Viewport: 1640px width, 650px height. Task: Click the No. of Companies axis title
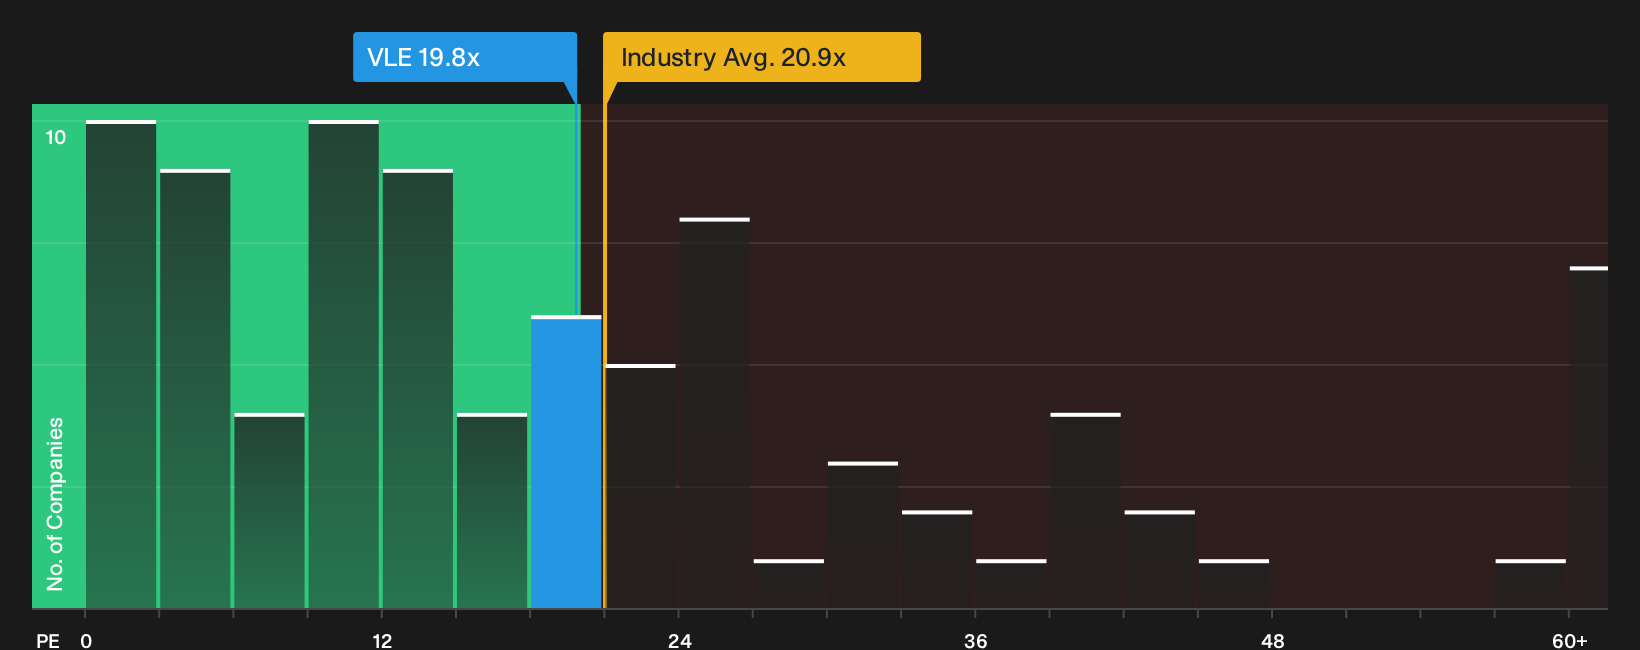tap(55, 504)
